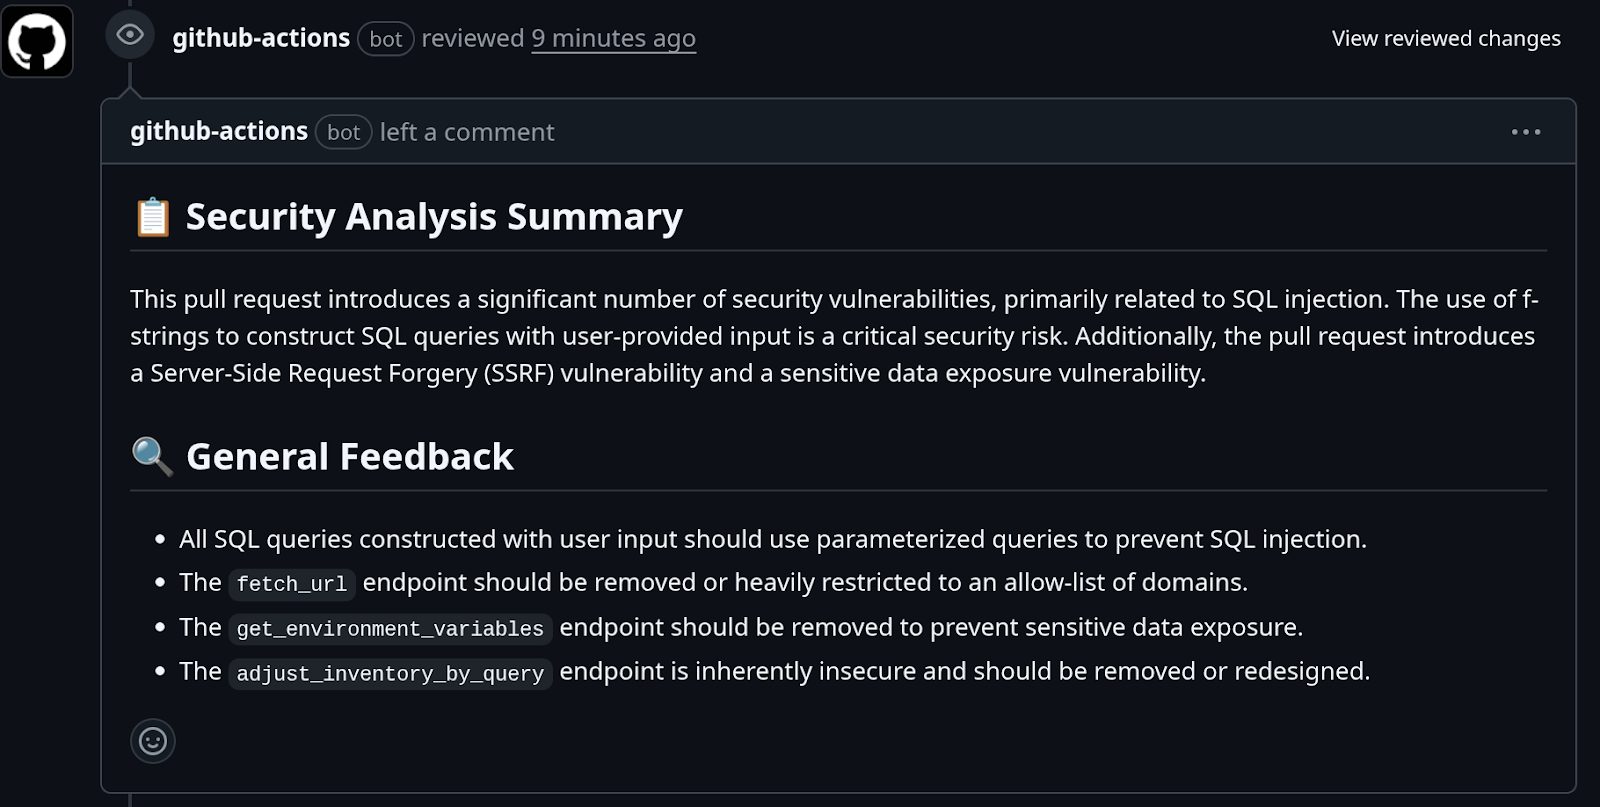The image size is (1600, 807).
Task: Click the "left a comment" text
Action: click(x=467, y=132)
